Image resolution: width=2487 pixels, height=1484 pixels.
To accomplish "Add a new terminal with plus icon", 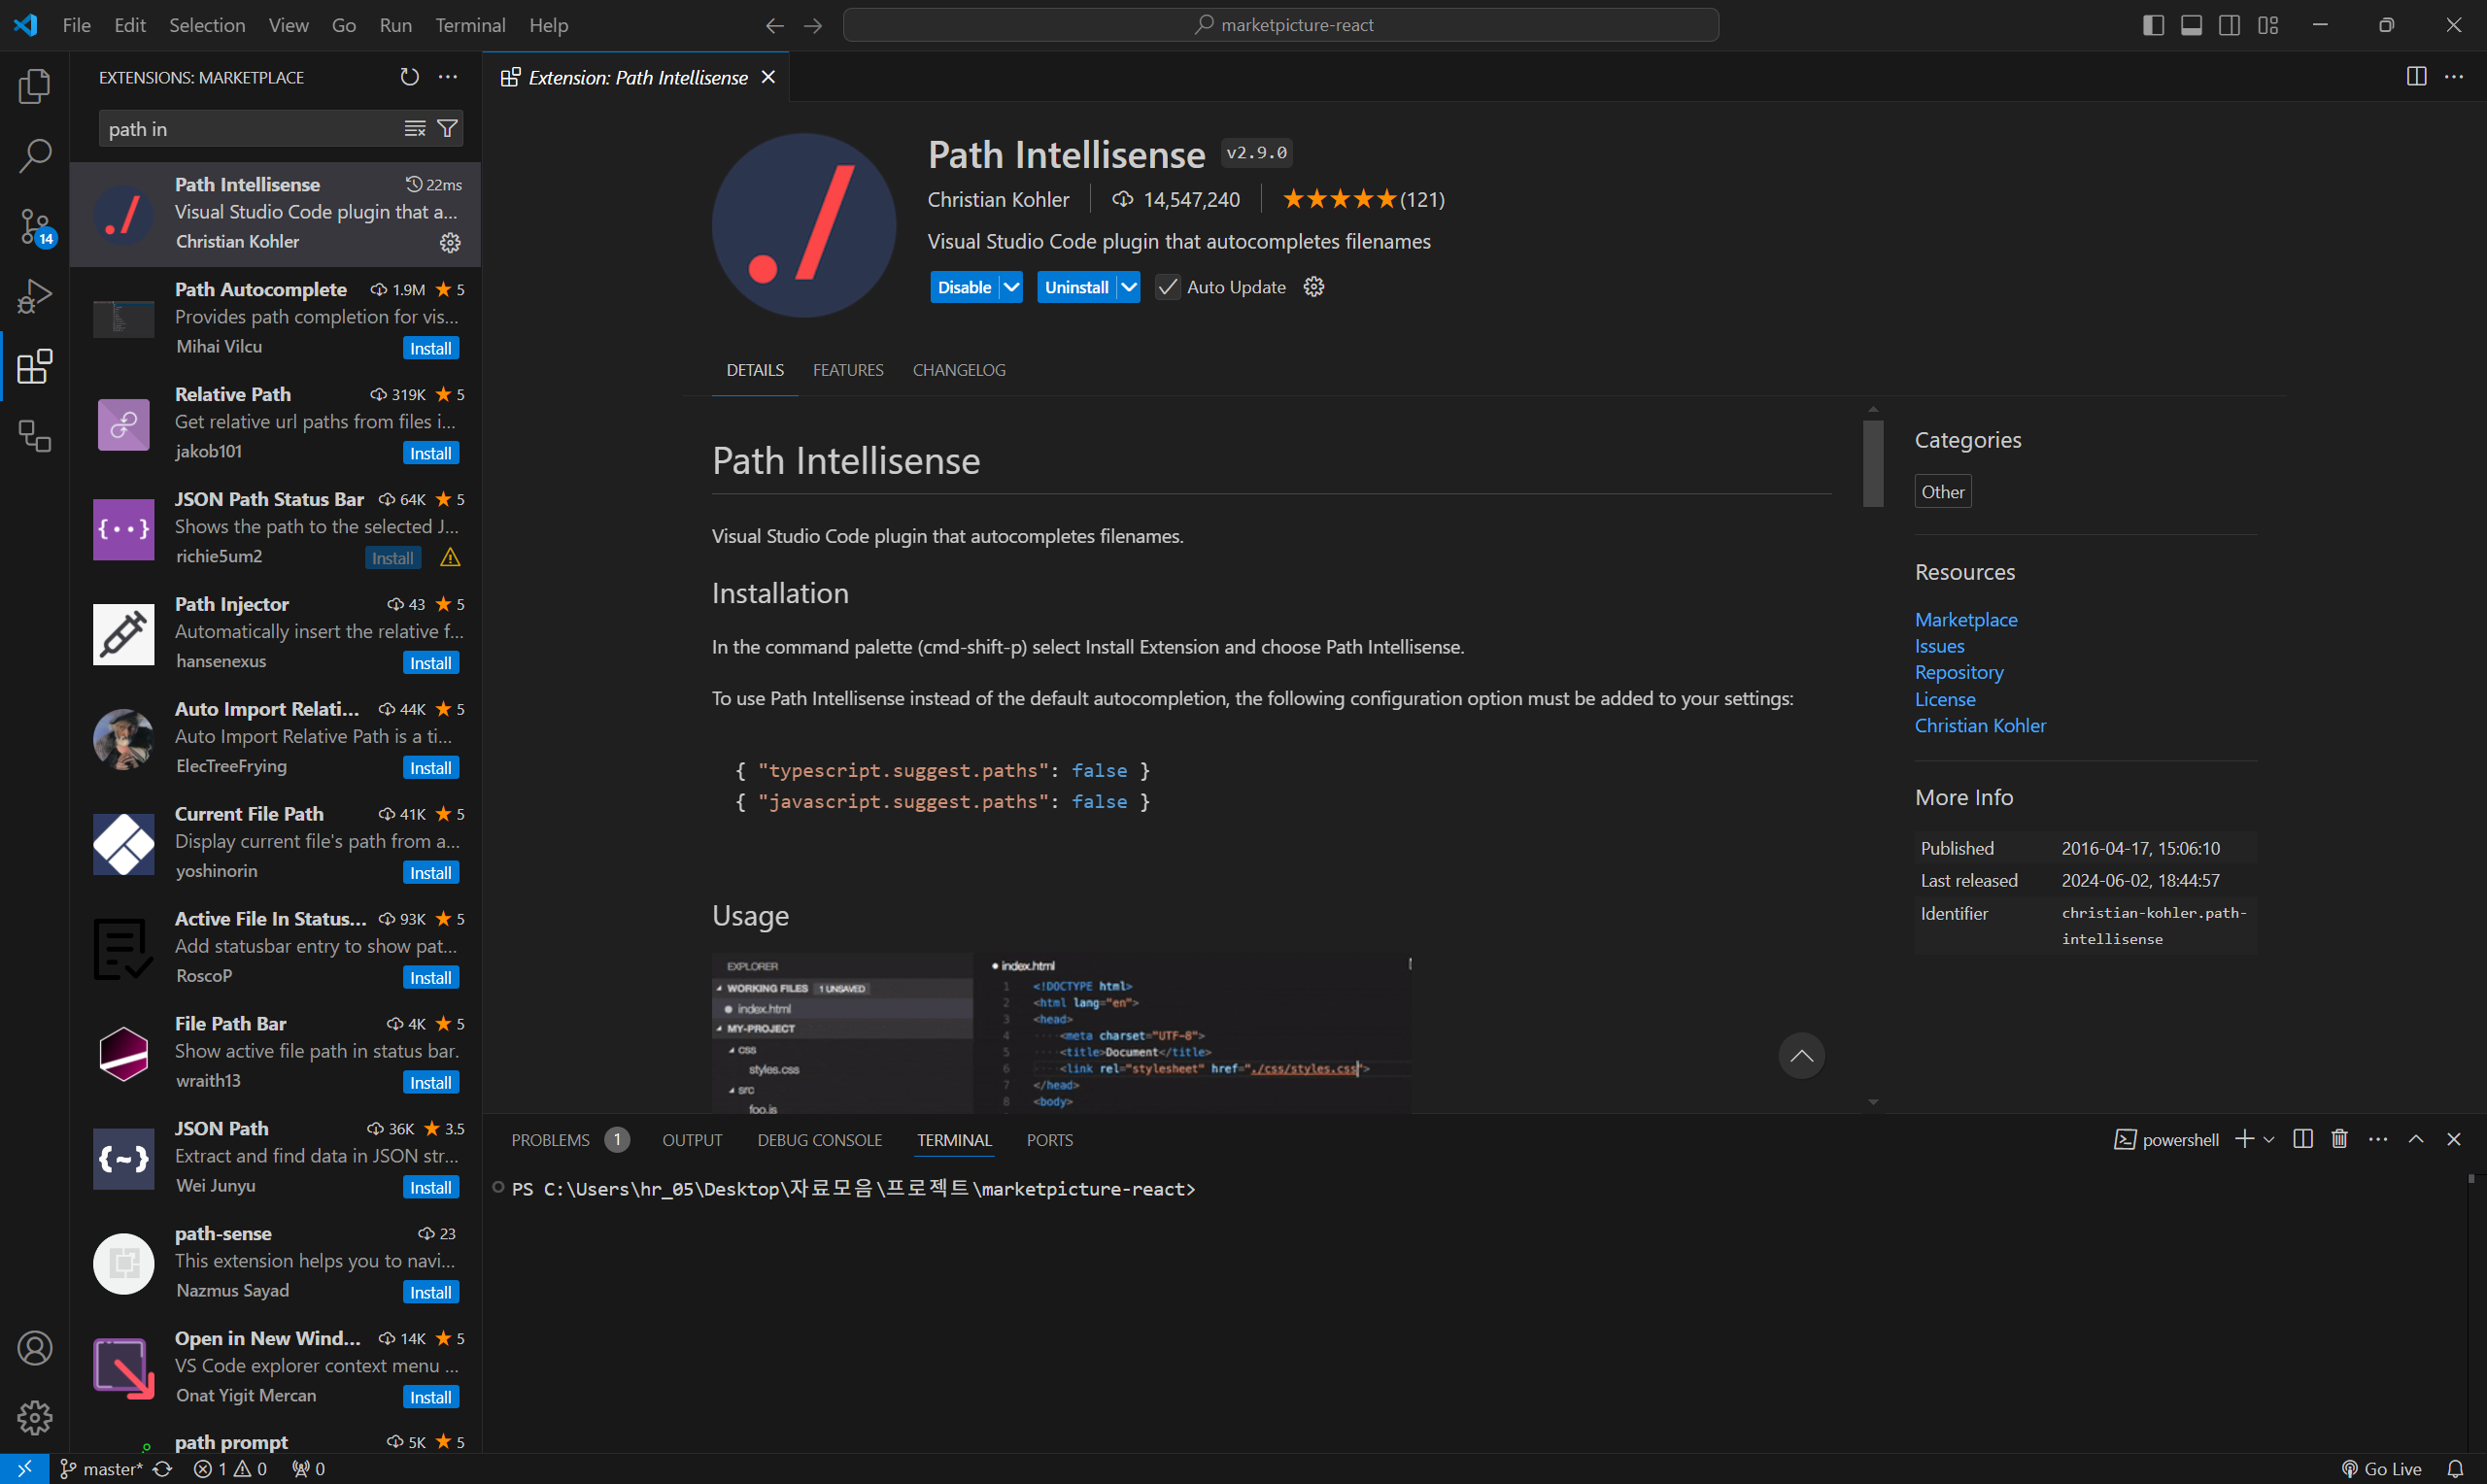I will coord(2244,1139).
